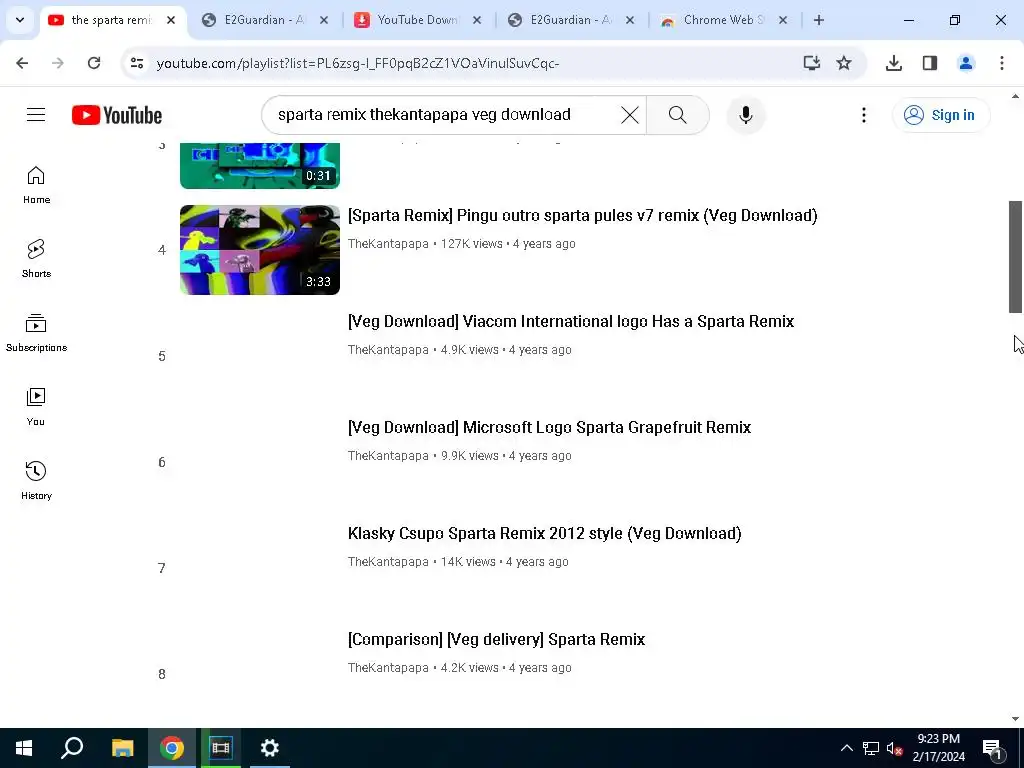Go back with the browser back arrow
Viewport: 1024px width, 768px height.
click(x=22, y=63)
